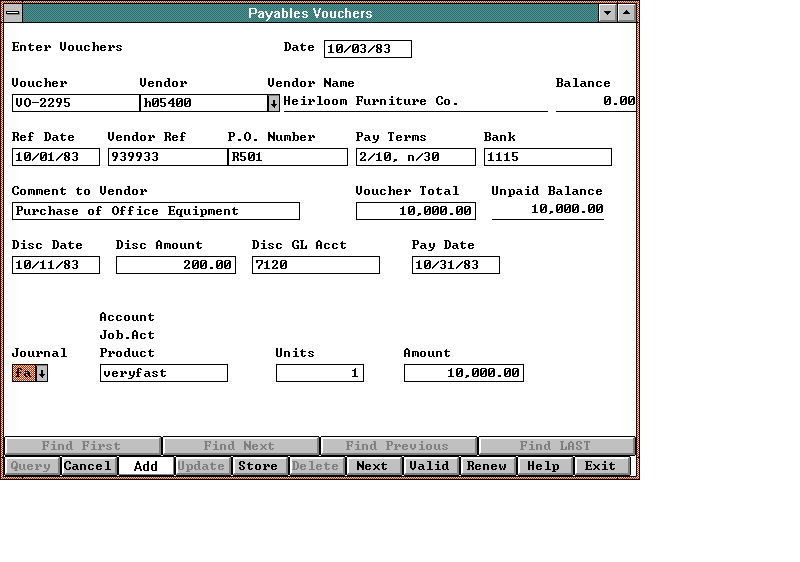Click the Bank input field
Screen dimensions: 800x562
[547, 157]
